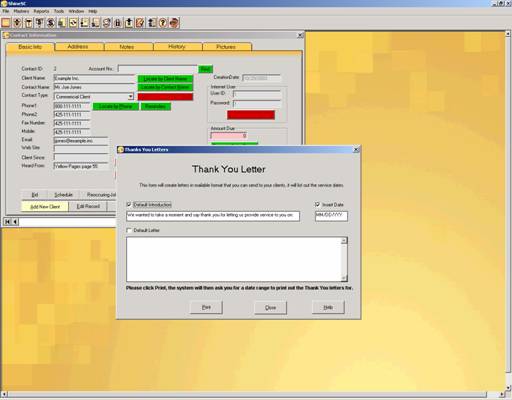This screenshot has height=400, width=512.
Task: Click the face icon at toolbar end
Action: point(174,23)
